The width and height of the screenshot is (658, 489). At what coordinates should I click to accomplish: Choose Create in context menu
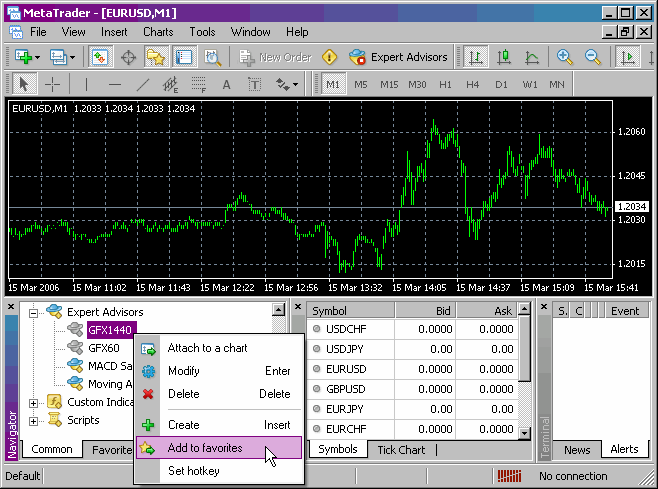pyautogui.click(x=219, y=425)
